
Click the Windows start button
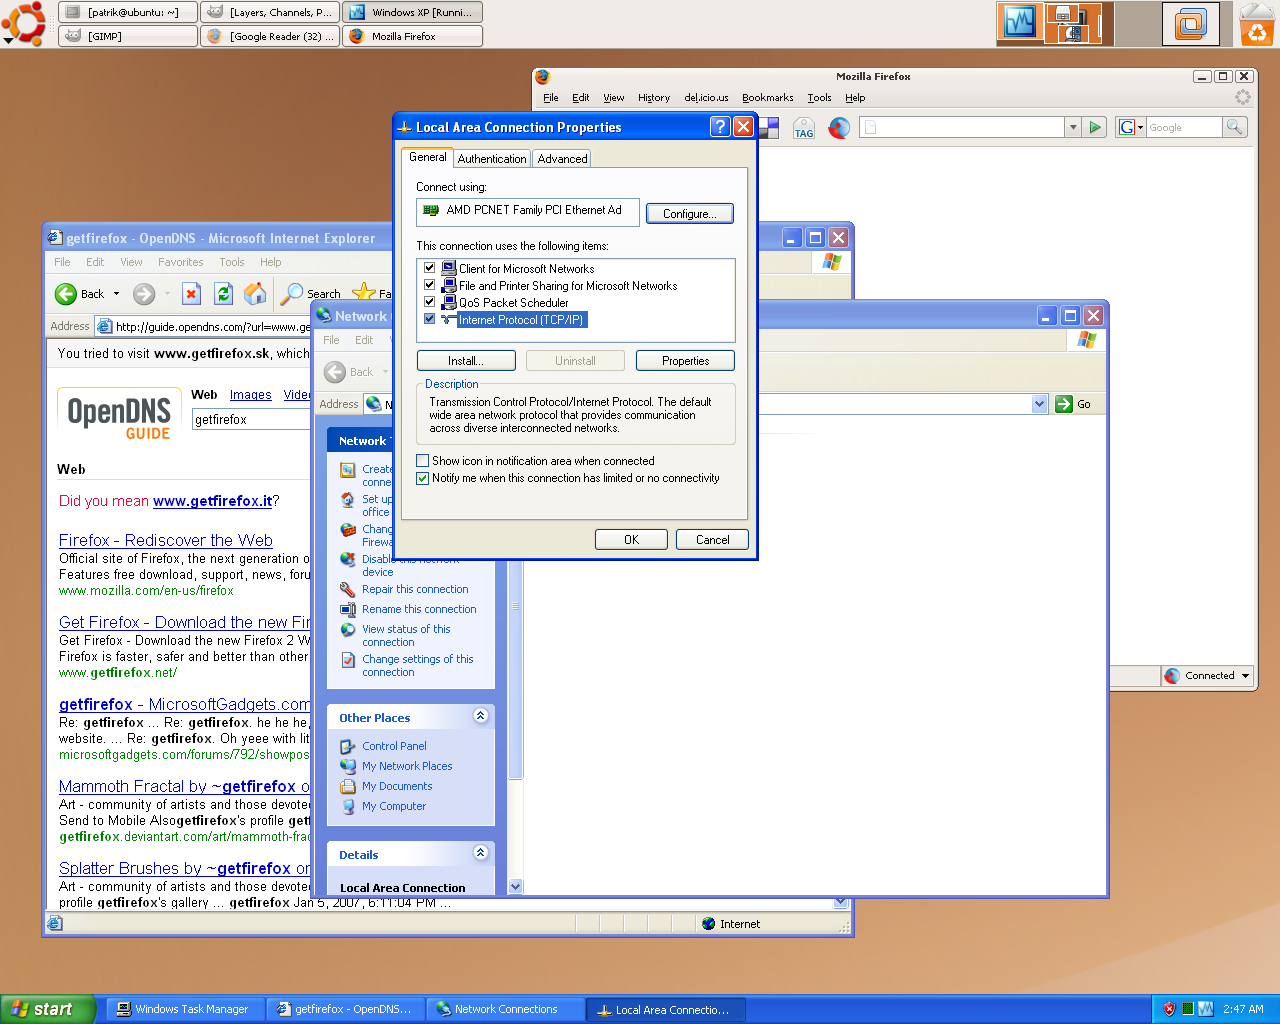pos(49,1009)
